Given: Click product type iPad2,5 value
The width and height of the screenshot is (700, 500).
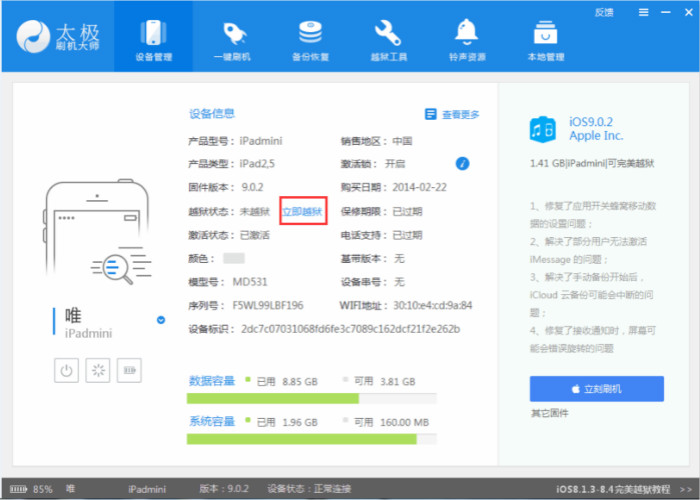Looking at the screenshot, I should click(x=257, y=164).
